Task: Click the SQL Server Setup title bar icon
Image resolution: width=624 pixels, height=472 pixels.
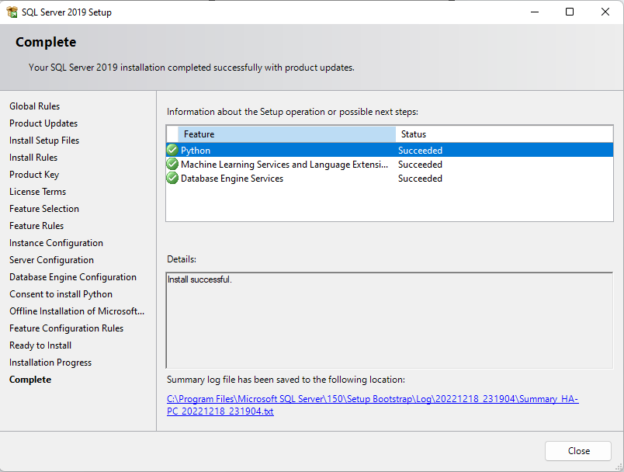Action: point(12,12)
